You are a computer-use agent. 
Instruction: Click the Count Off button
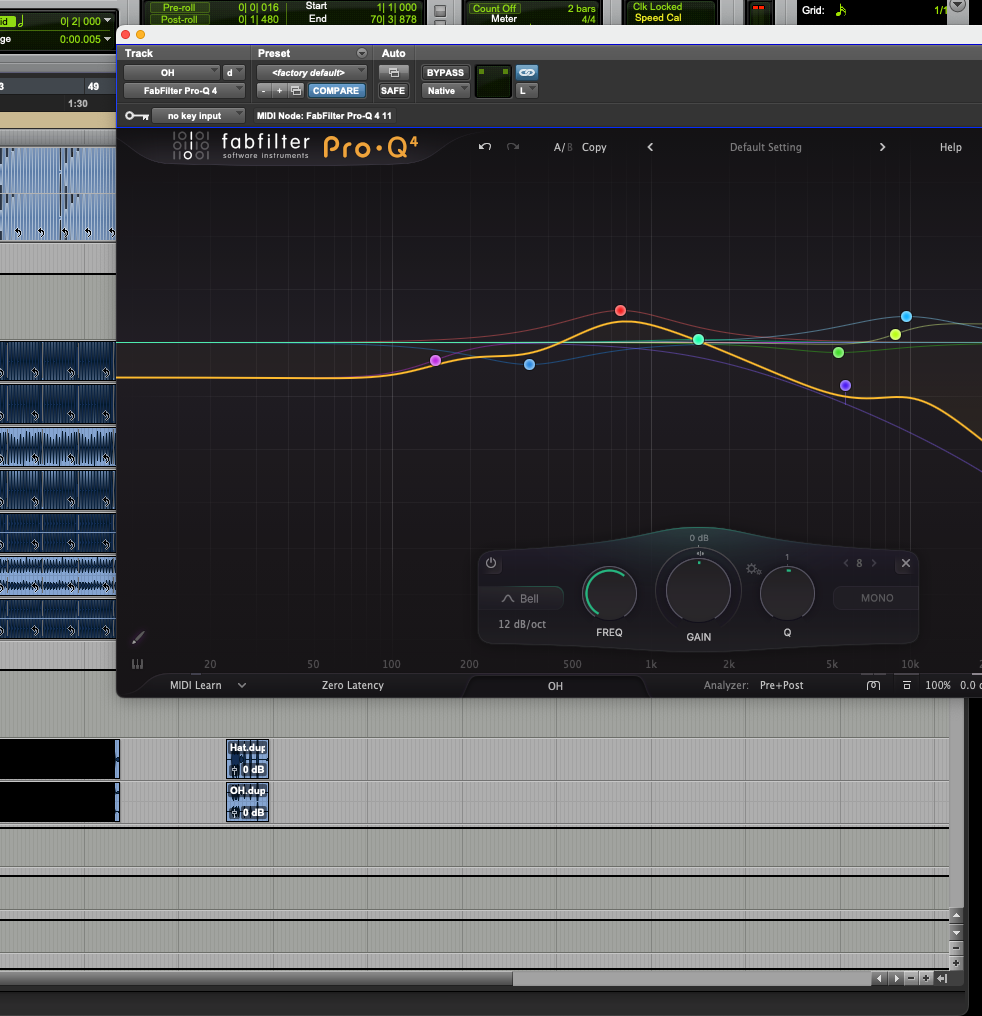(x=494, y=8)
